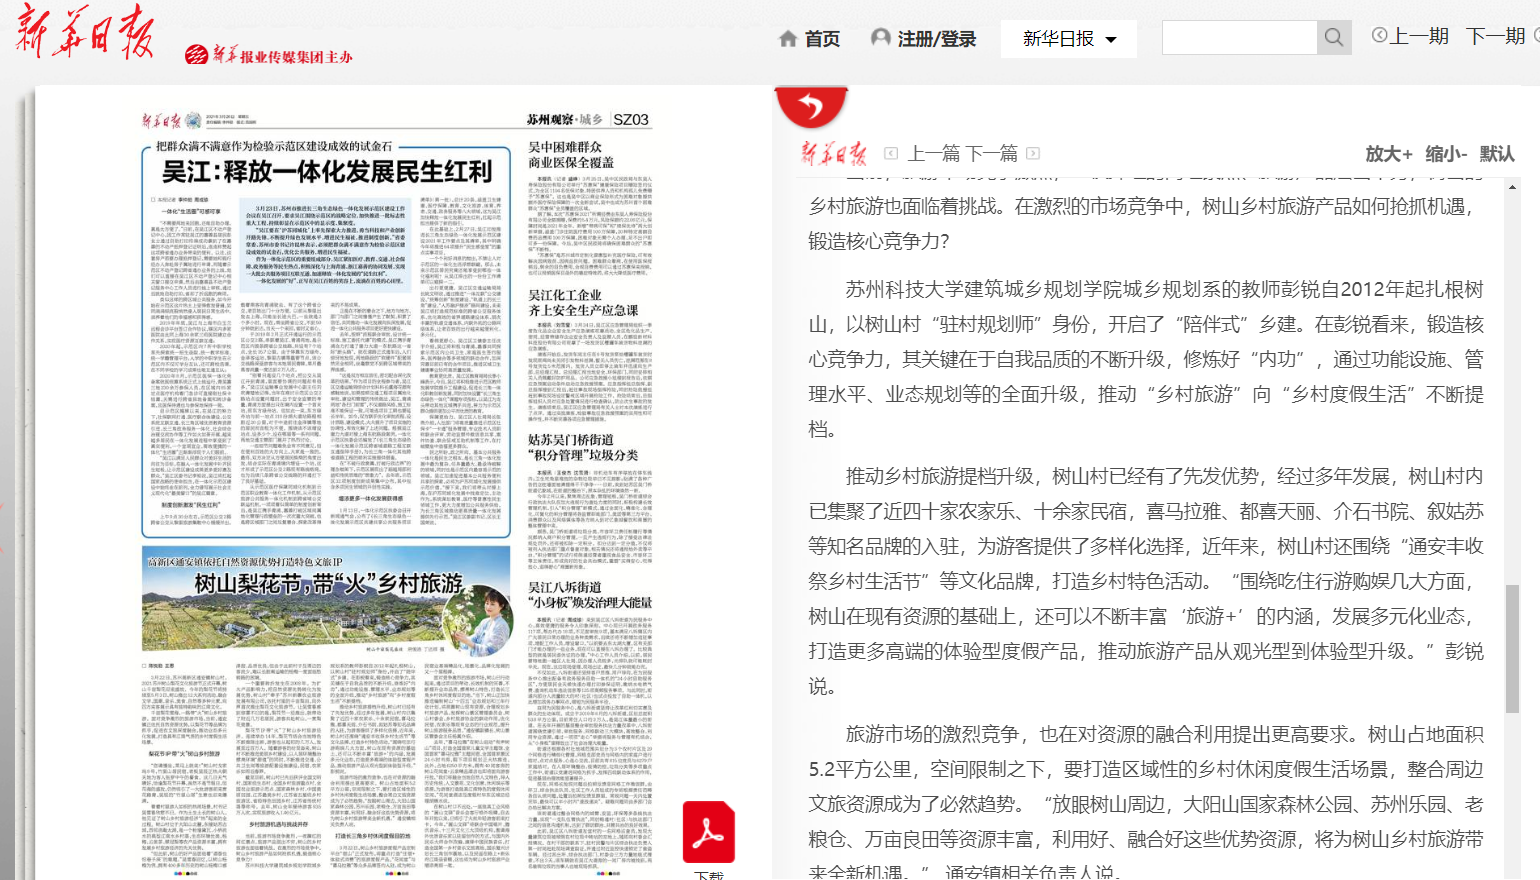Open article 吴江:释放一体化发展民生红利
This screenshot has width=1540, height=880.
click(x=327, y=171)
